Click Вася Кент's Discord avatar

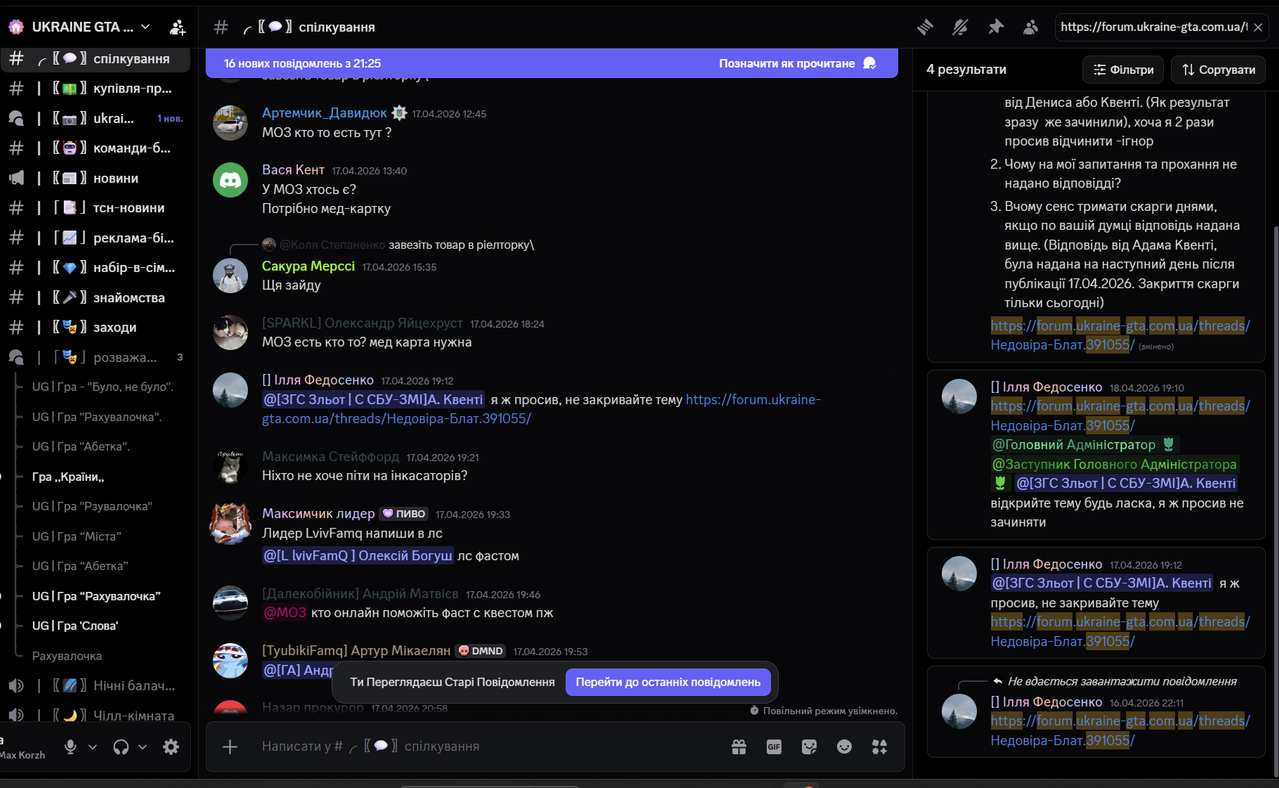pos(231,180)
